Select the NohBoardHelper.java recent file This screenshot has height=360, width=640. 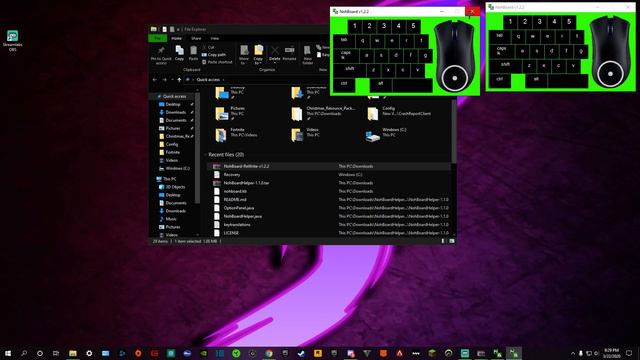(330, 216)
